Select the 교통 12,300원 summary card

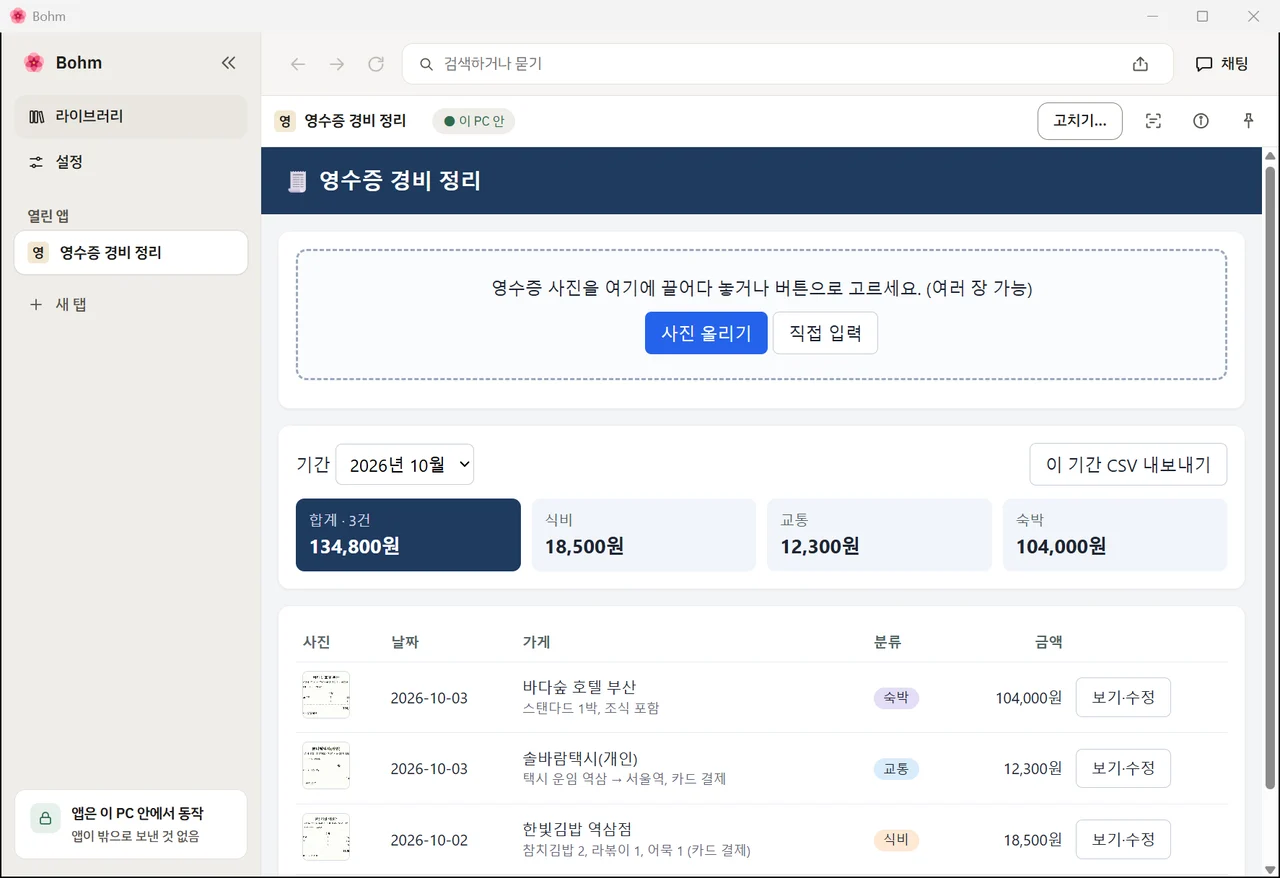pos(879,535)
